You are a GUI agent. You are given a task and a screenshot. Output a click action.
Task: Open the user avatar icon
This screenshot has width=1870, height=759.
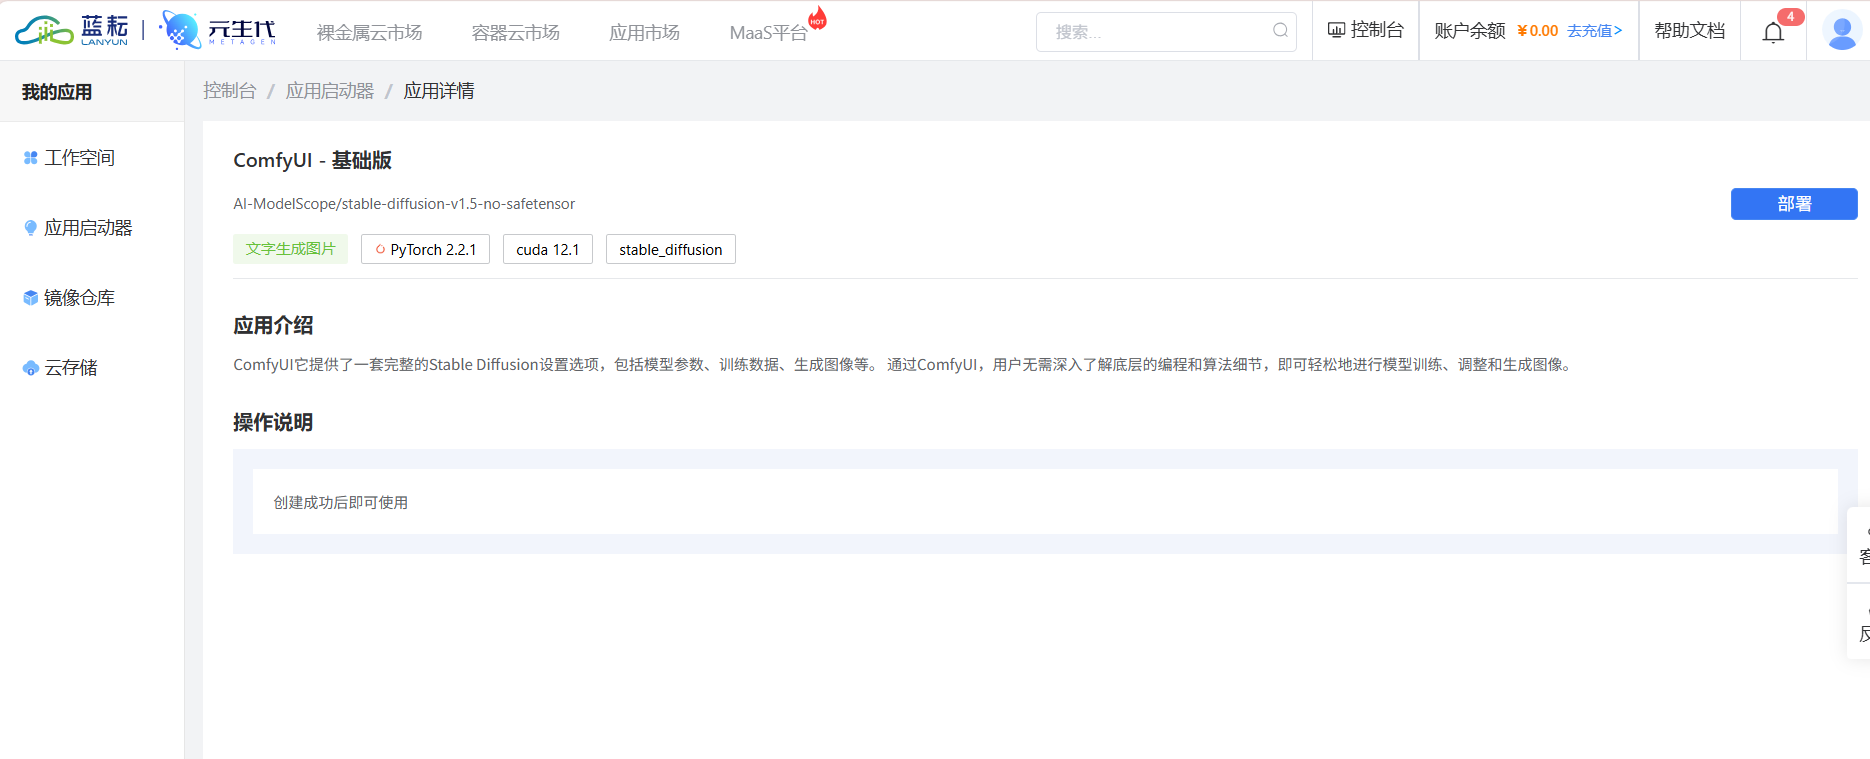point(1841,31)
